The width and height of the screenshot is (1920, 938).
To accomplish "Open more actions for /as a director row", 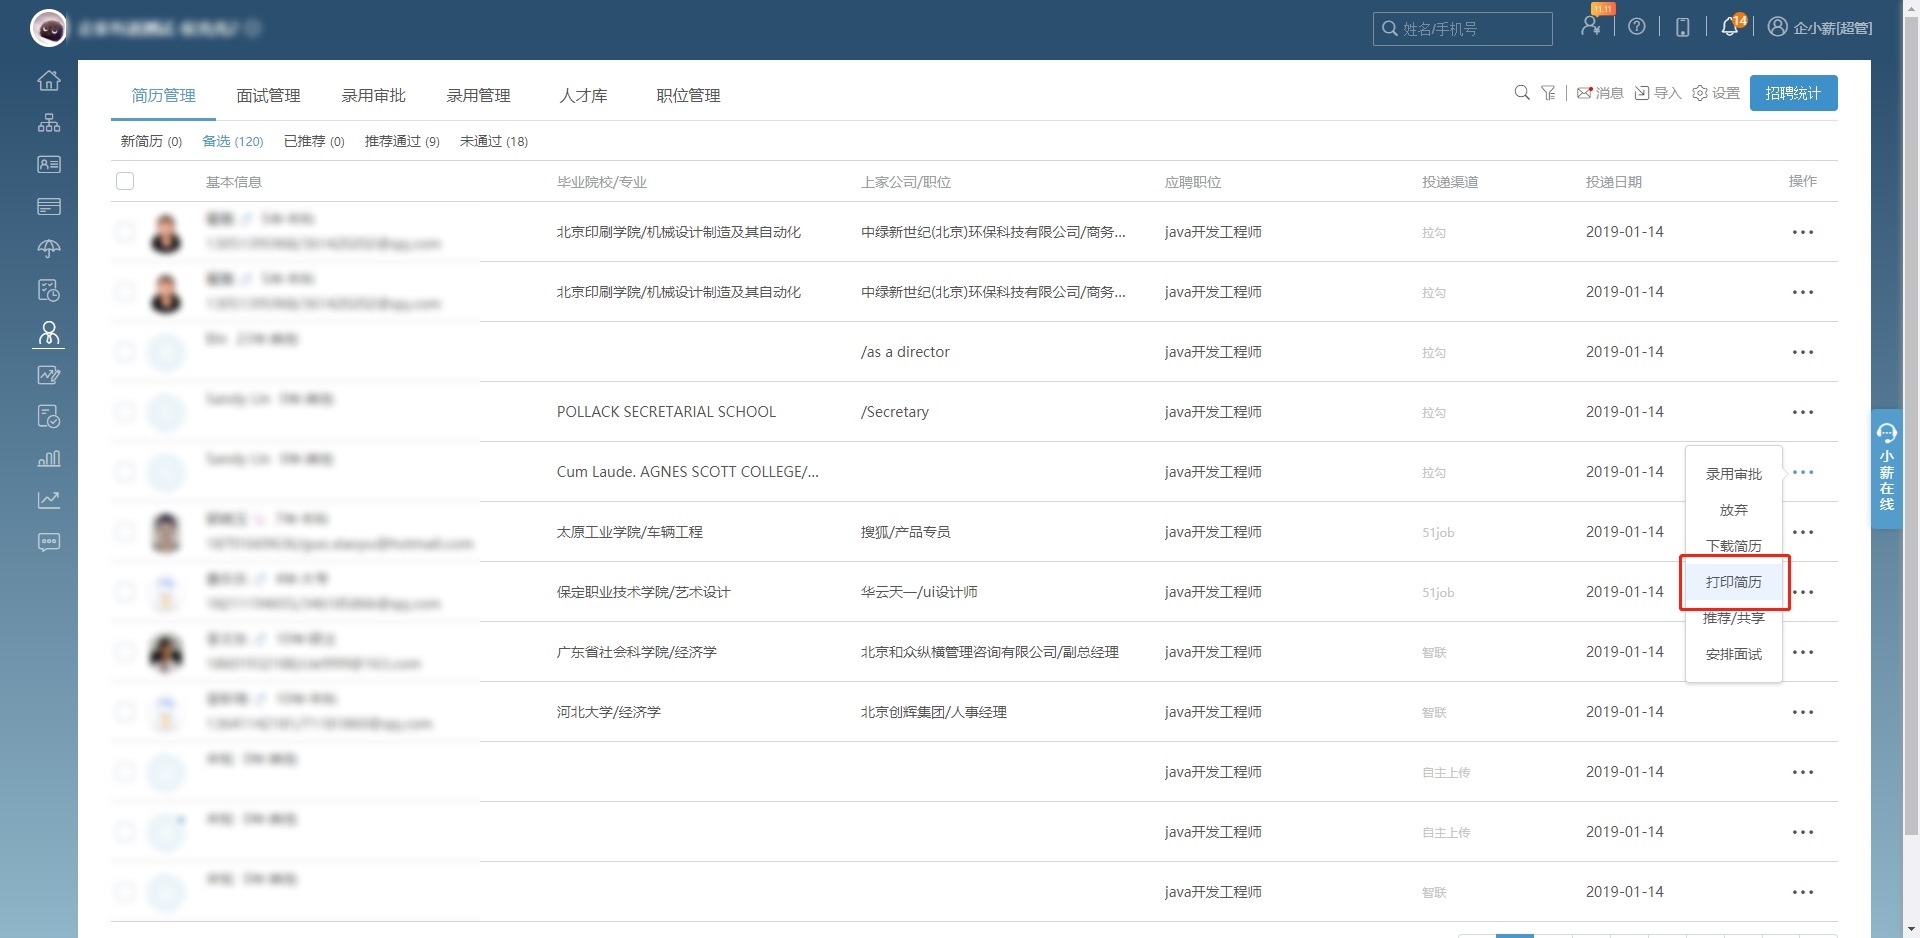I will pyautogui.click(x=1803, y=352).
